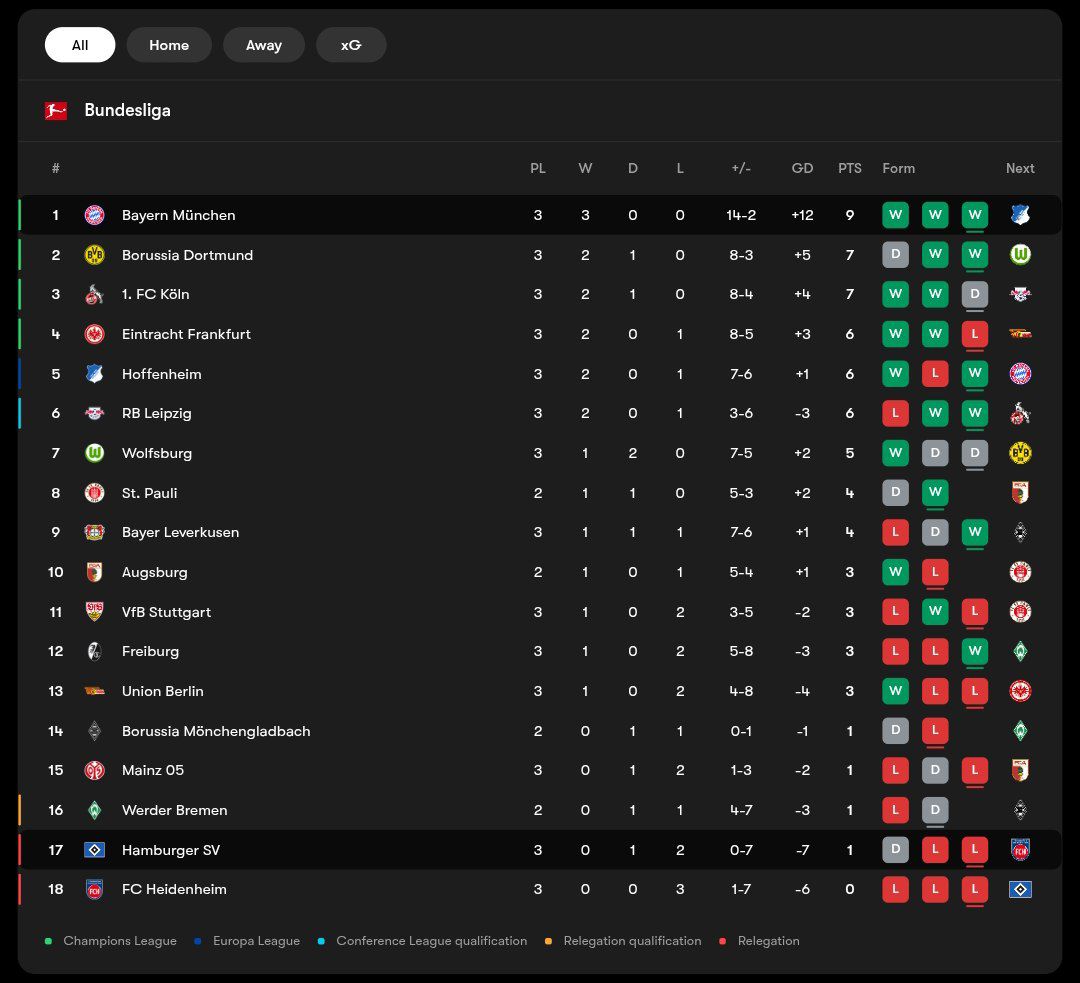Click Bayern München's latest win form badge
The width and height of the screenshot is (1080, 983).
[x=975, y=215]
